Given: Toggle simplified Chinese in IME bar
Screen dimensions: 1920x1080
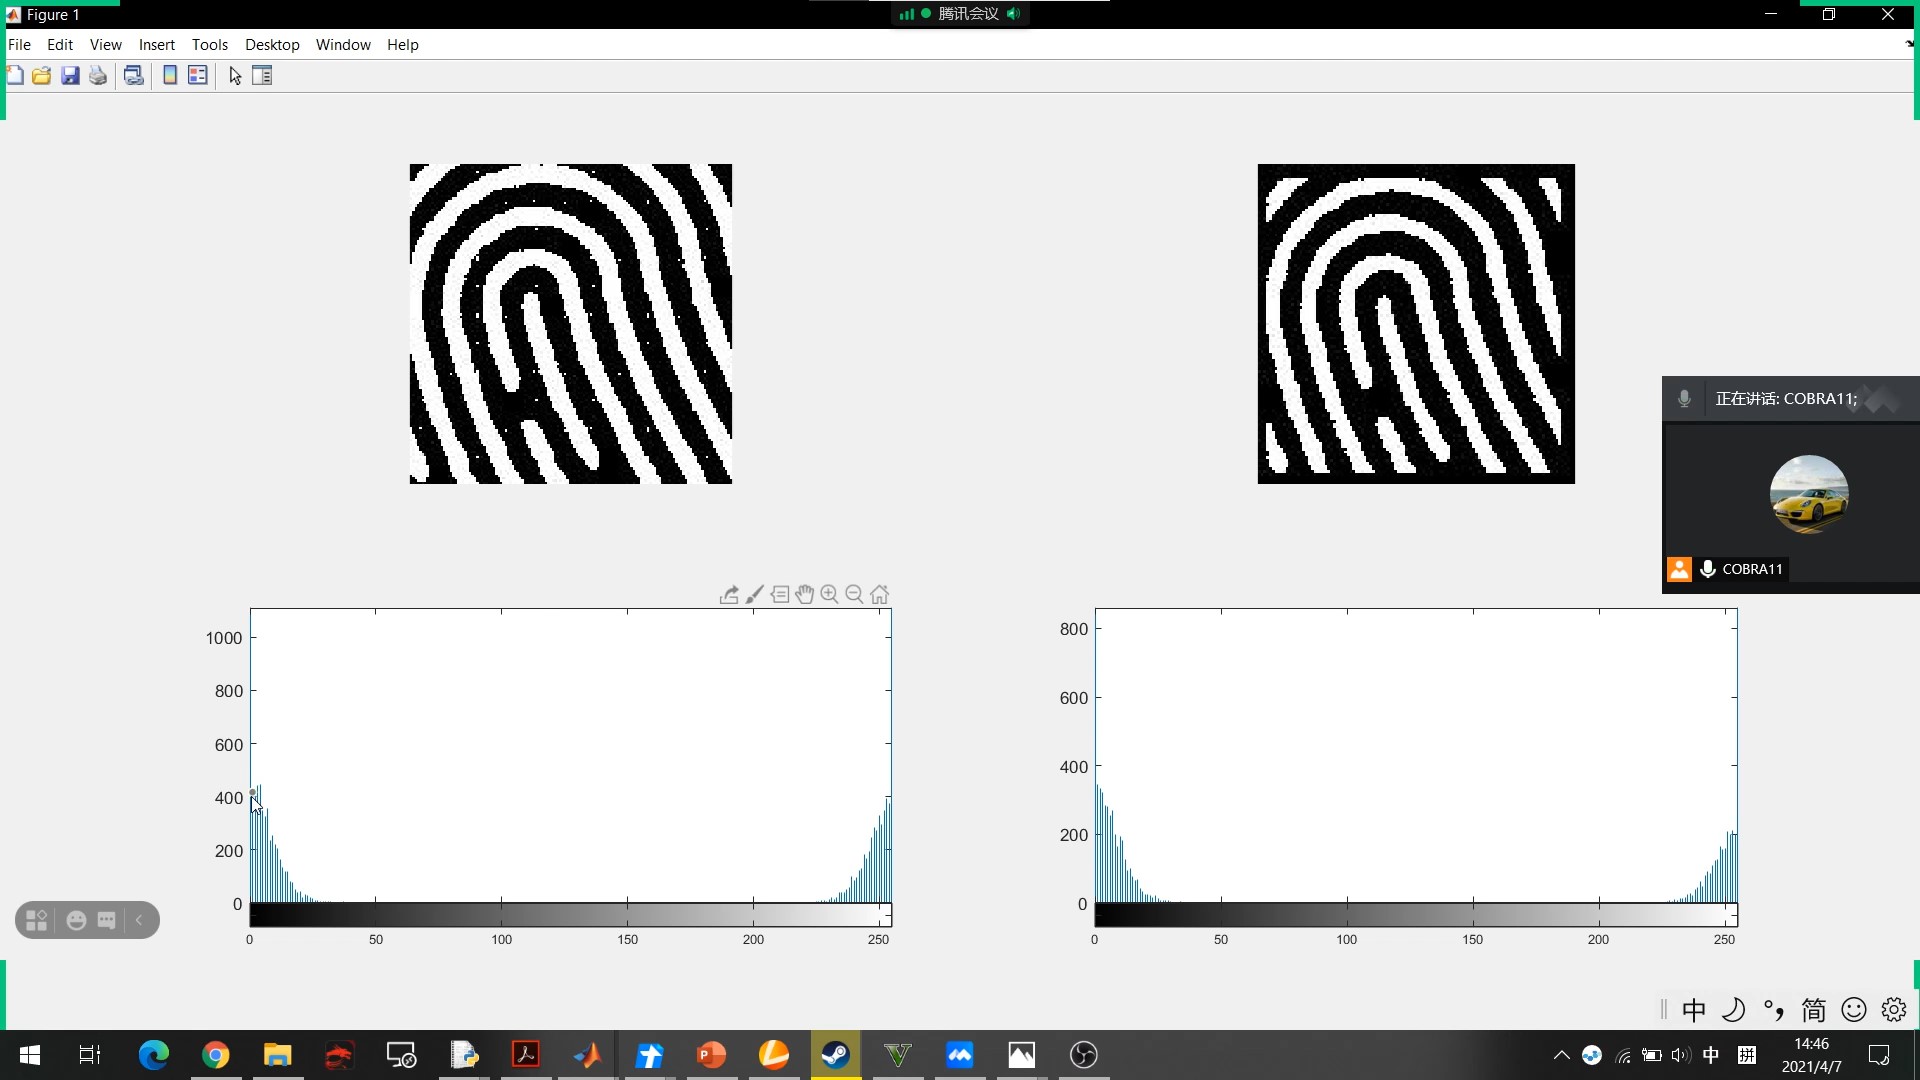Looking at the screenshot, I should [x=1814, y=1010].
